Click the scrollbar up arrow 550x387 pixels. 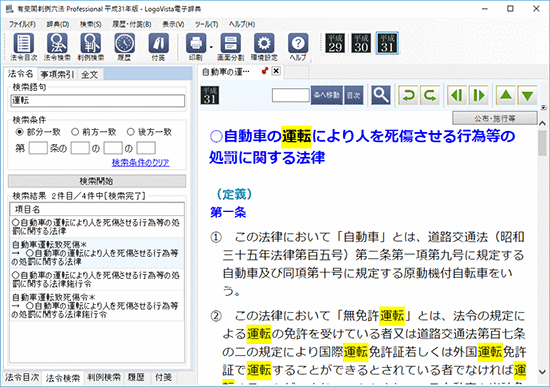(x=542, y=123)
